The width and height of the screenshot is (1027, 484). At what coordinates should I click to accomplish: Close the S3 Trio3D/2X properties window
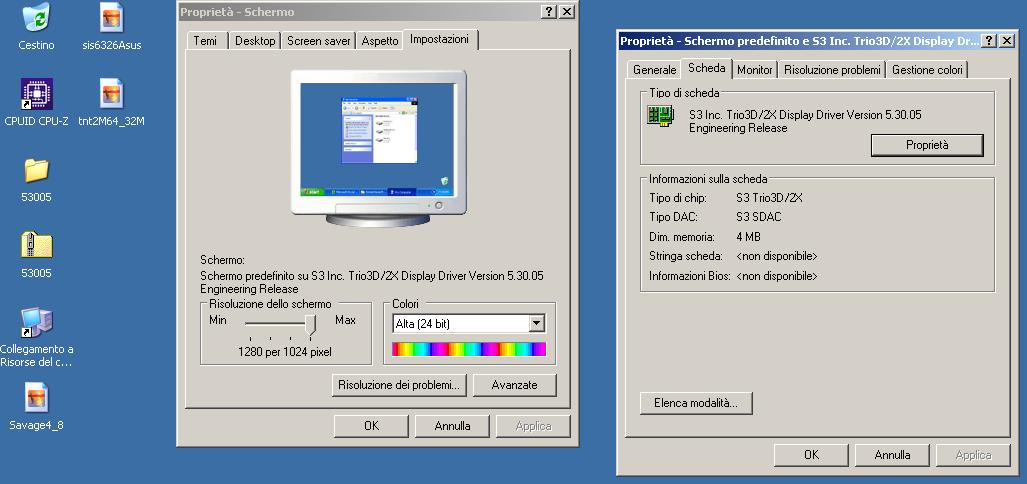click(x=1007, y=41)
